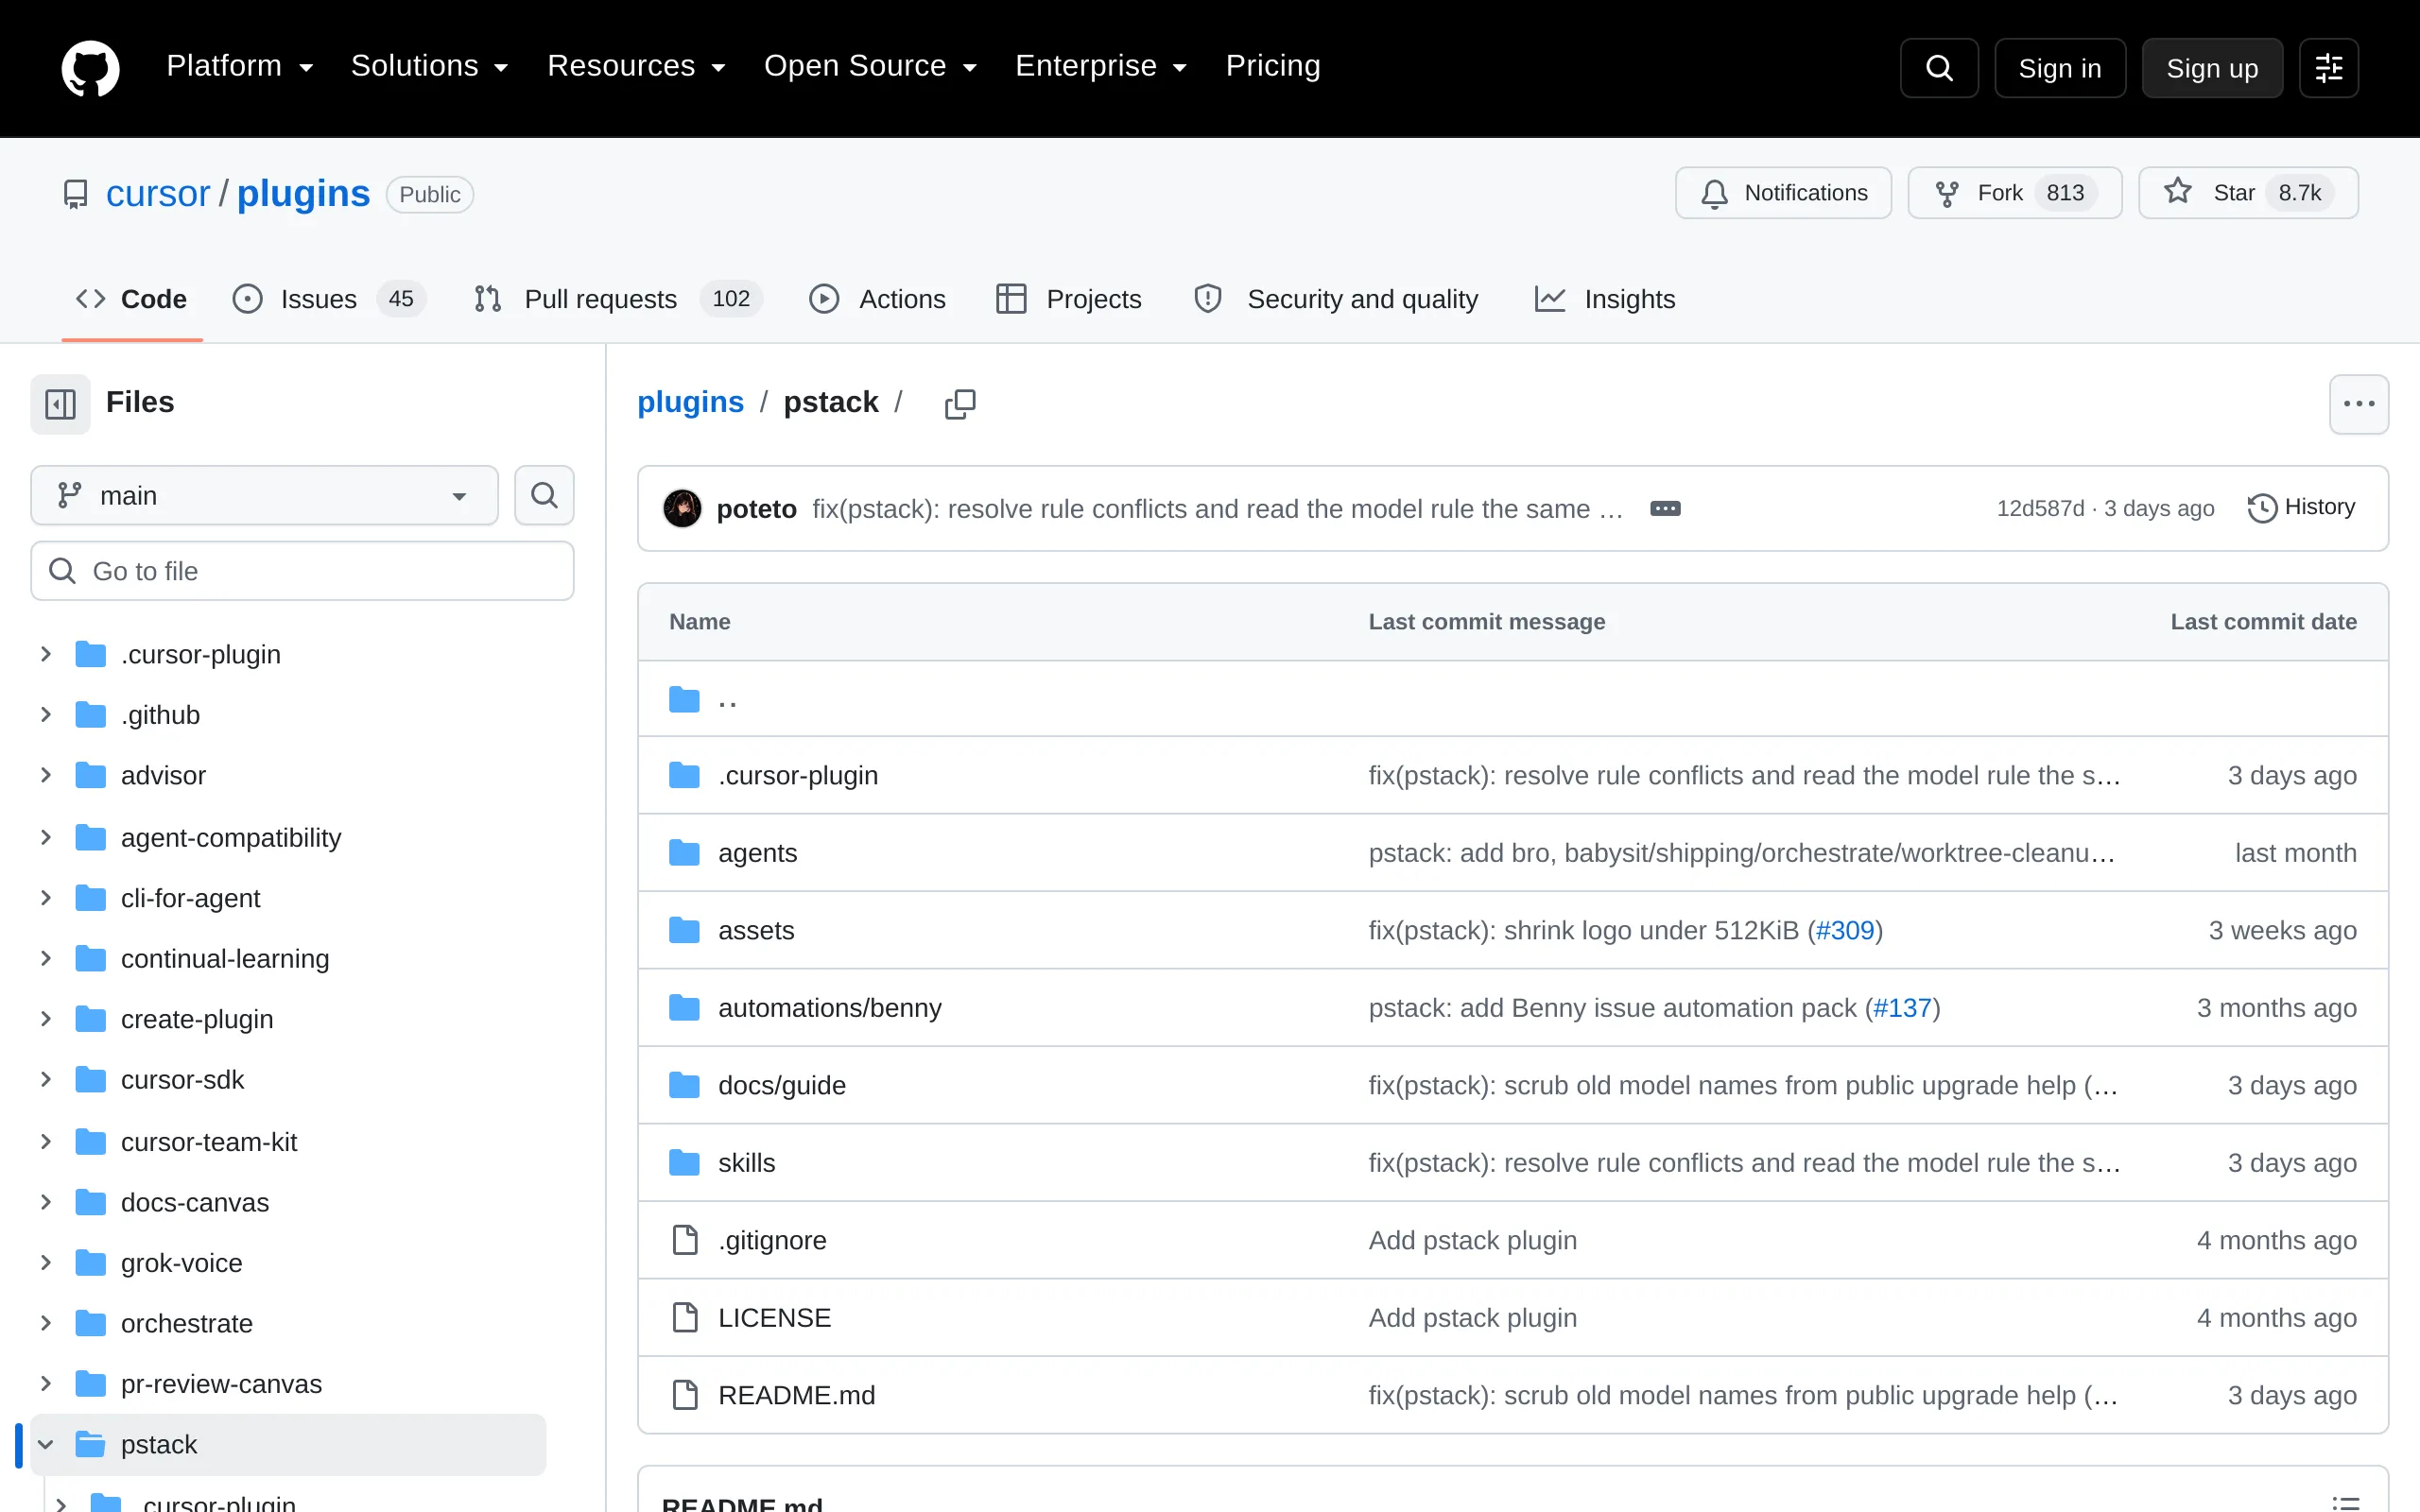Expand the orchestrate folder in tree
Image resolution: width=2420 pixels, height=1512 pixels.
coord(45,1324)
